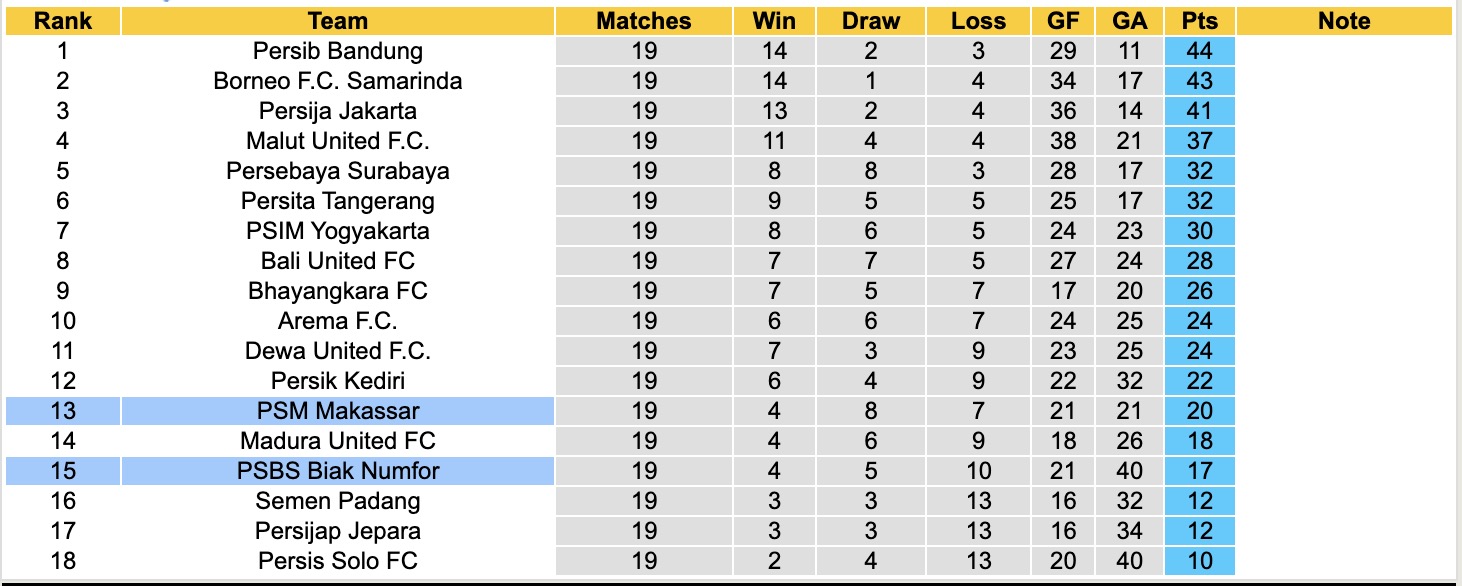Screen dimensions: 1462x586
Task: Select the Matches column header
Action: (x=644, y=21)
